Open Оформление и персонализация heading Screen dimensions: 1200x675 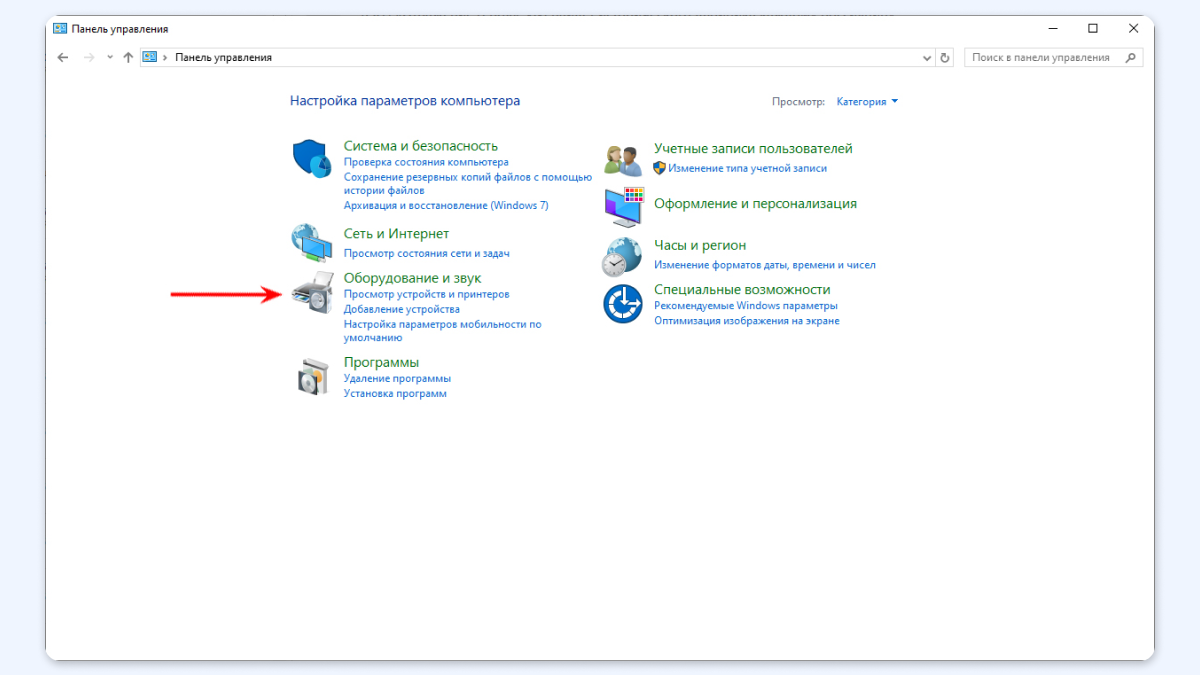pos(755,203)
